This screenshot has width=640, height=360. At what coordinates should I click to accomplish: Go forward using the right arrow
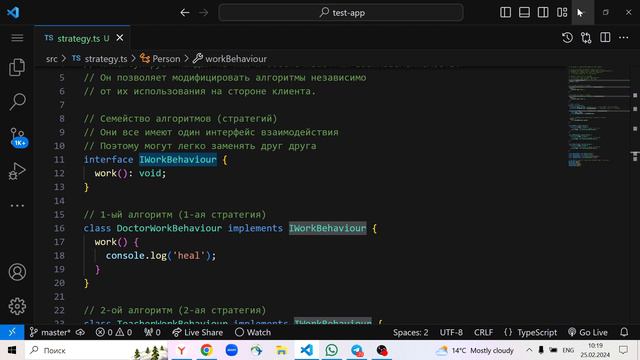click(x=203, y=13)
